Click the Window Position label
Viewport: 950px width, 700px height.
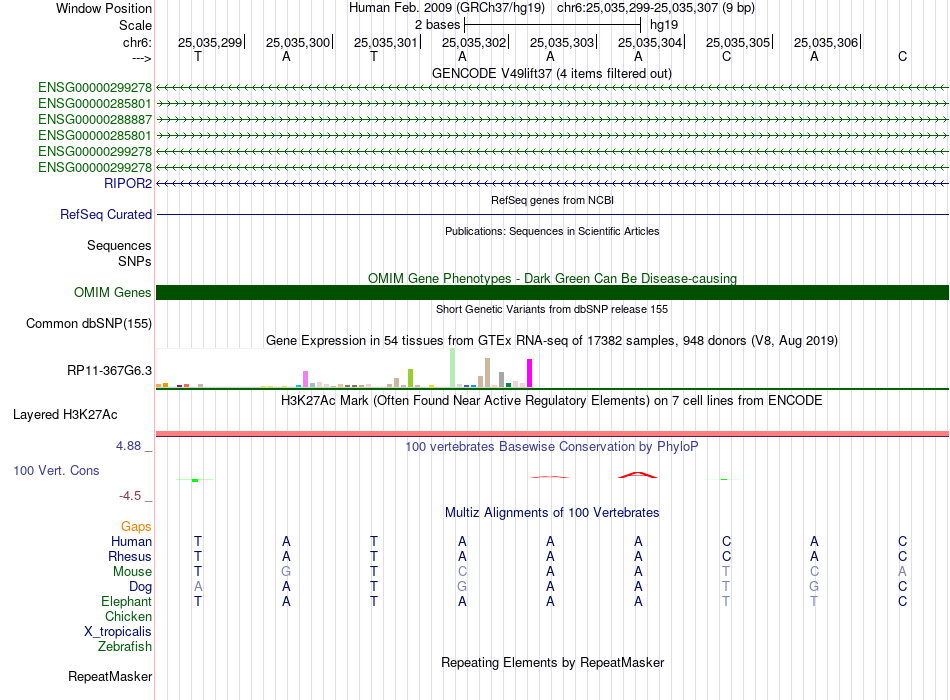click(104, 9)
